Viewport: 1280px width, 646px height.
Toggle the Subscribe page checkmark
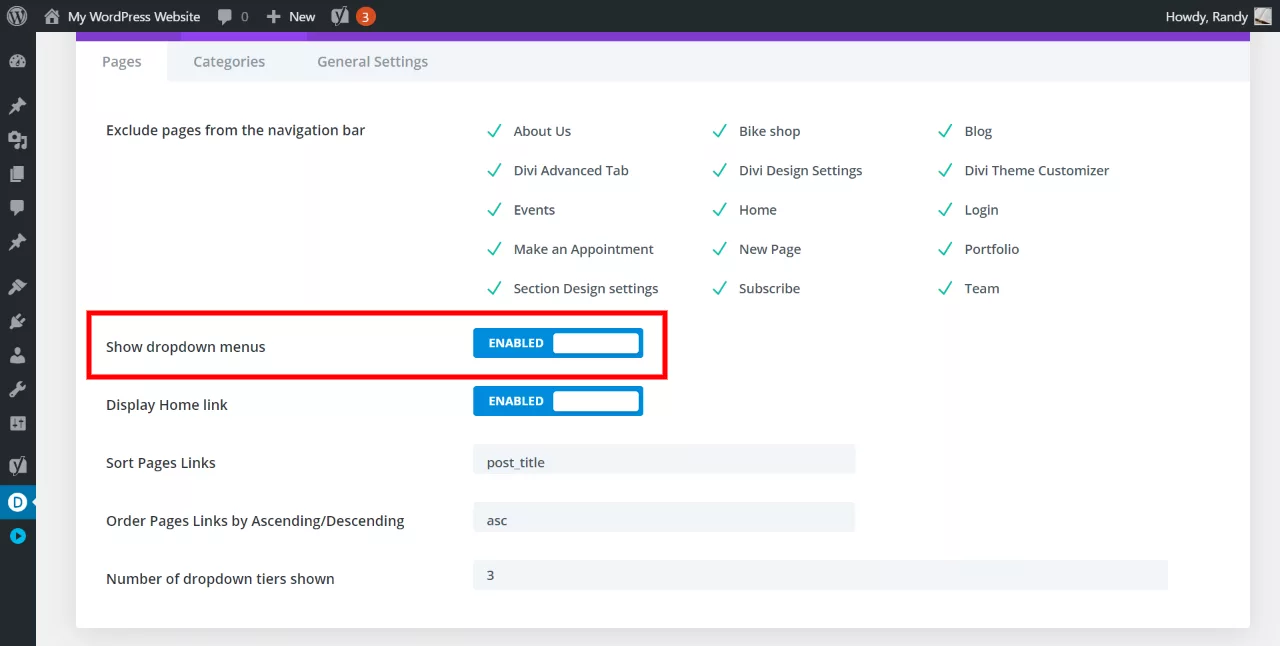(x=719, y=288)
